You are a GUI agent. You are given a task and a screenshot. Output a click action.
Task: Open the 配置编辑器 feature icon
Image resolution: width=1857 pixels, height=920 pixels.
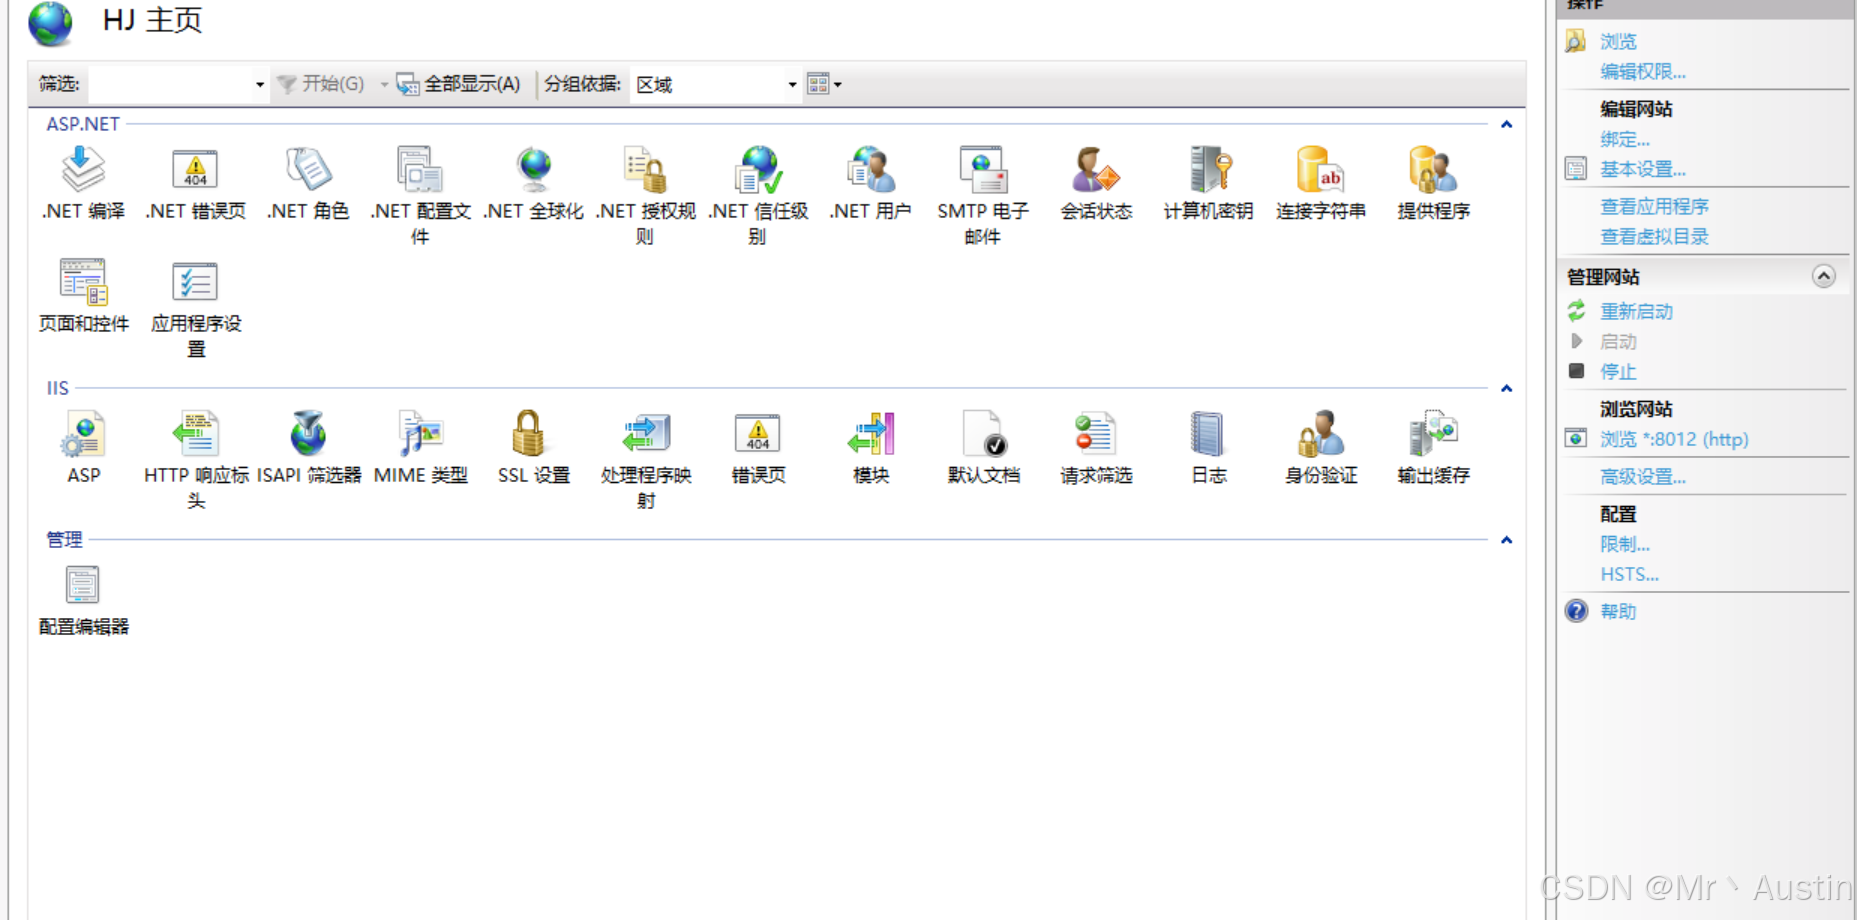point(83,585)
